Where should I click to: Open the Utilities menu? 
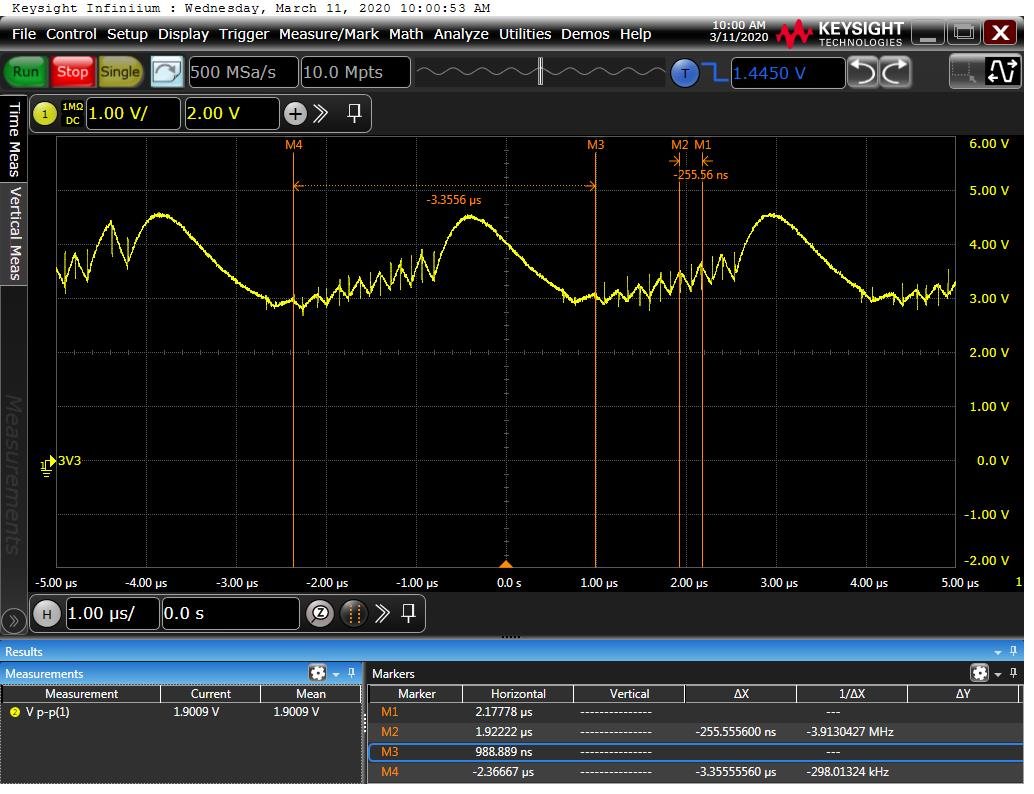point(525,34)
